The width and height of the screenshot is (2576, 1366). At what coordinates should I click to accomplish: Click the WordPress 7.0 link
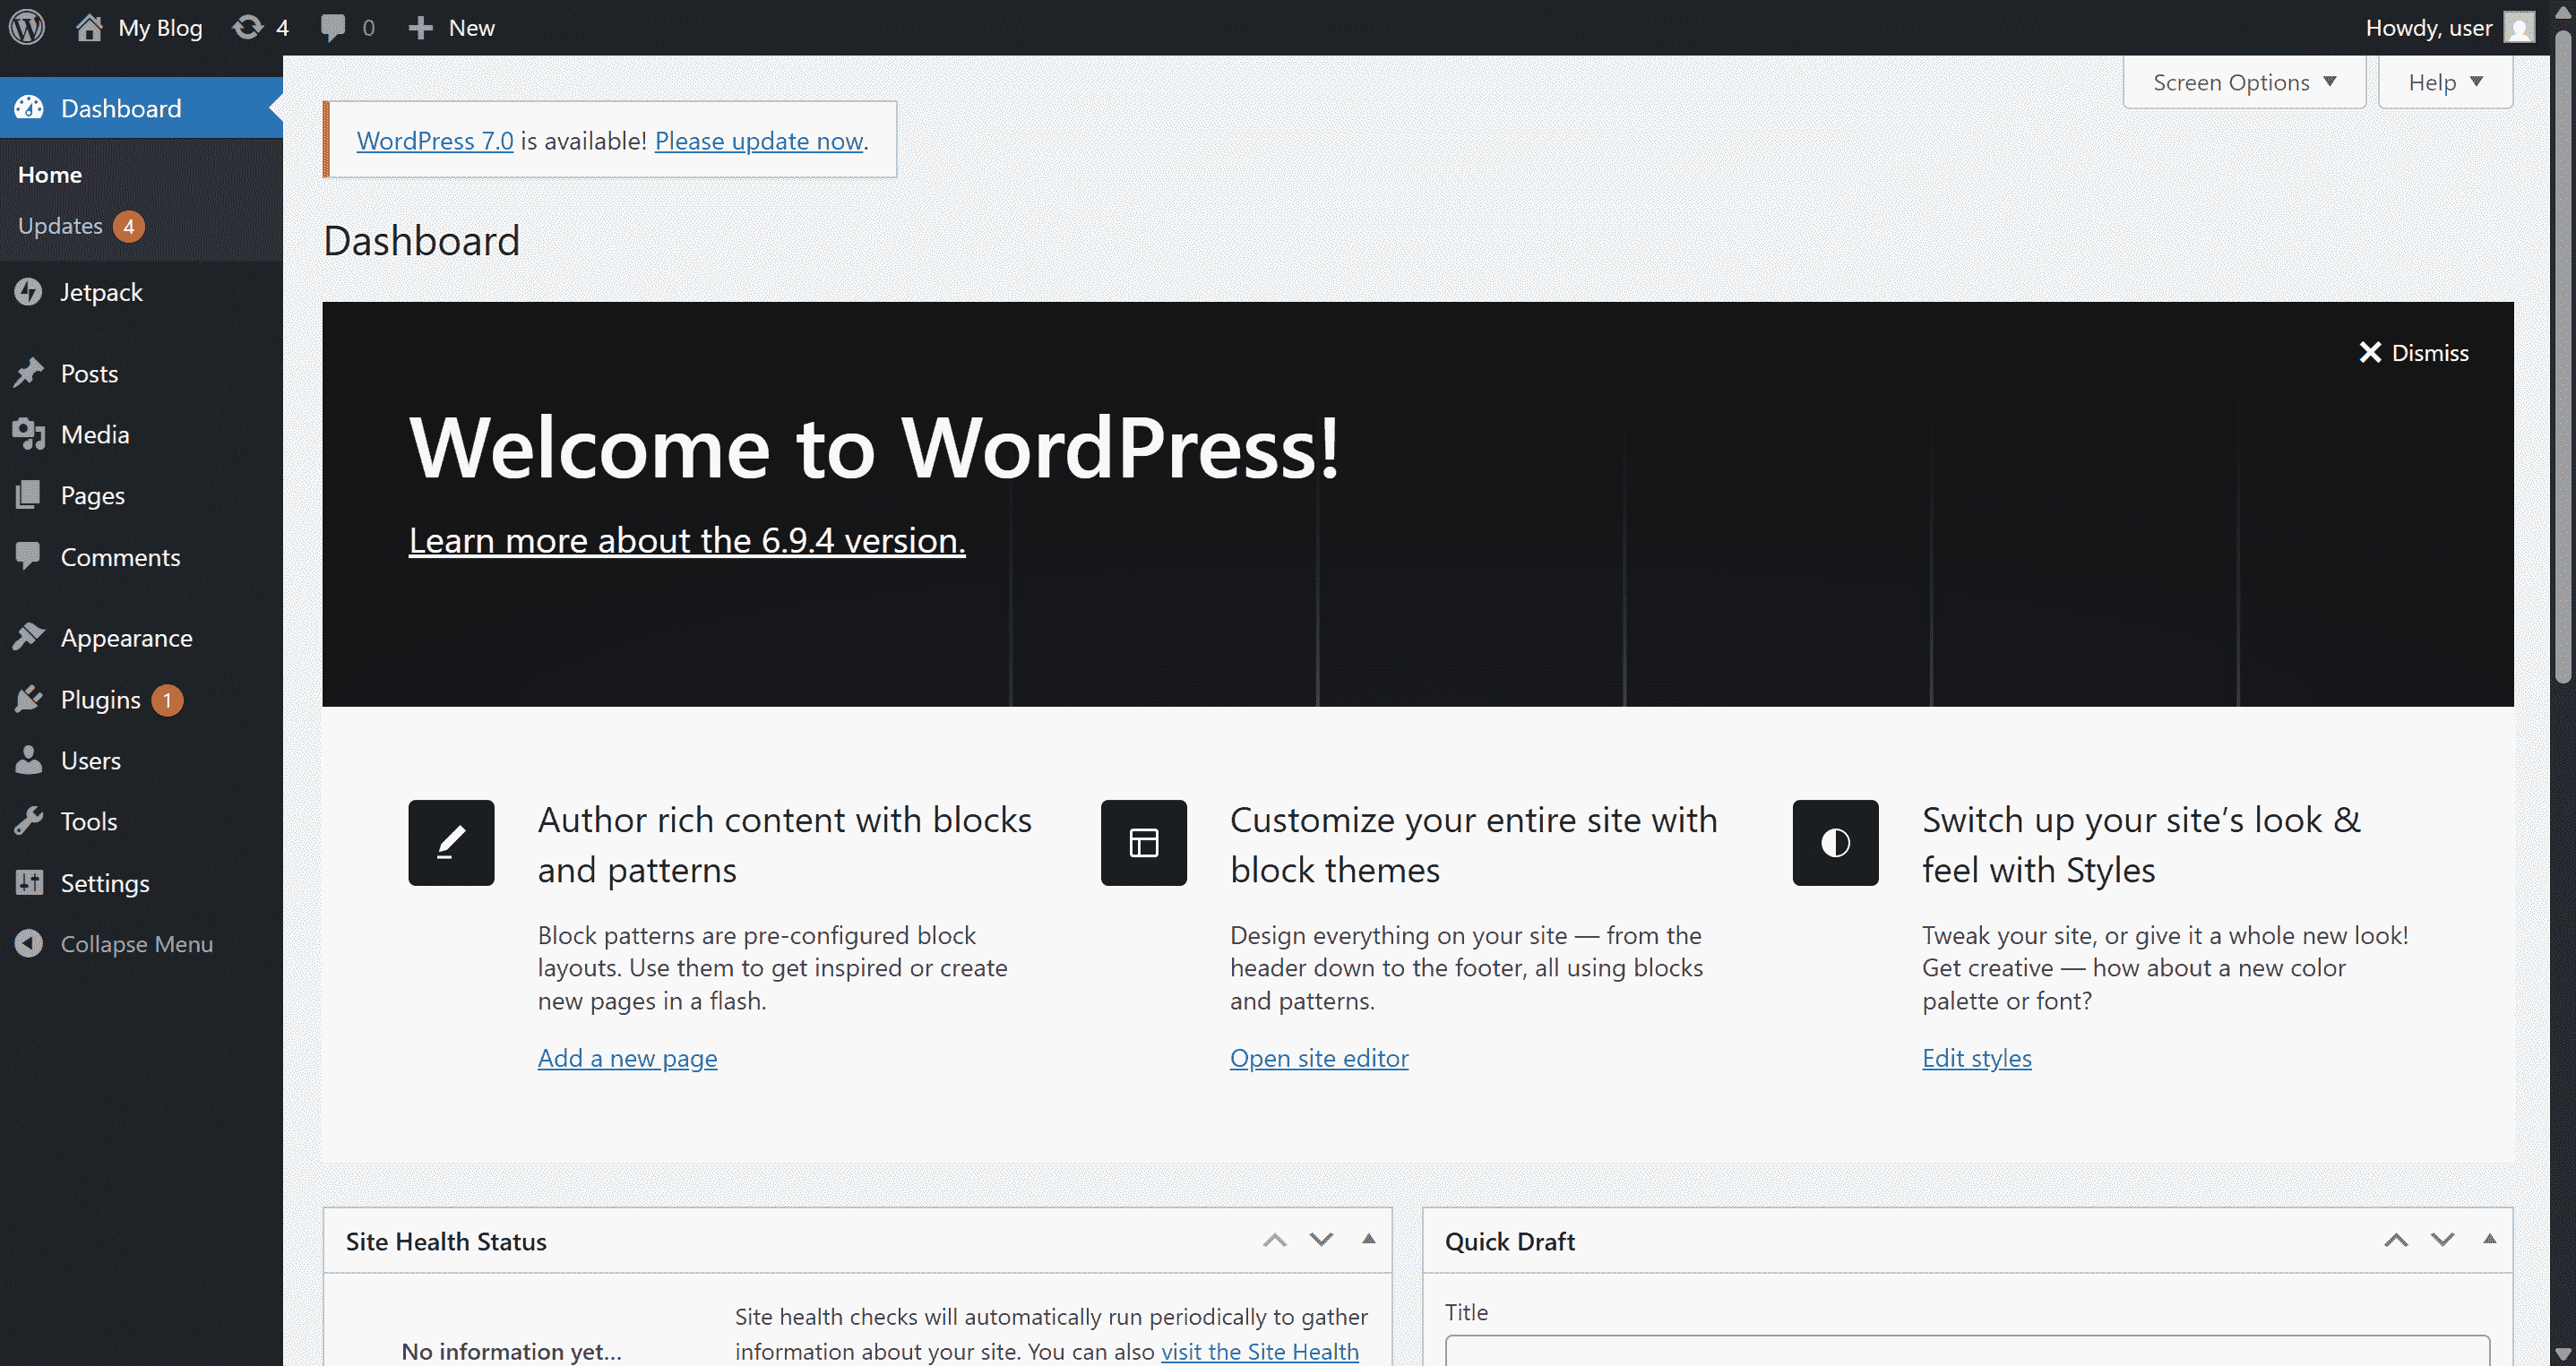[x=435, y=141]
